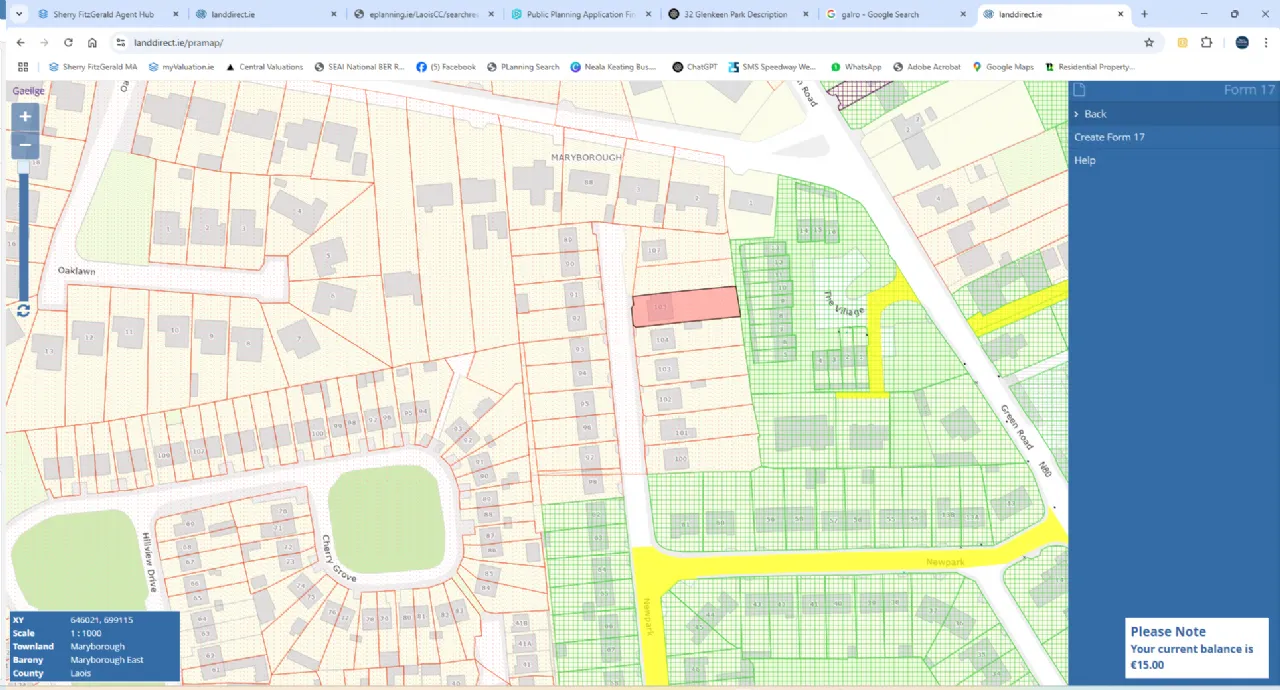Collapse the panel using Back chevron
1280x690 pixels.
pyautogui.click(x=1077, y=114)
